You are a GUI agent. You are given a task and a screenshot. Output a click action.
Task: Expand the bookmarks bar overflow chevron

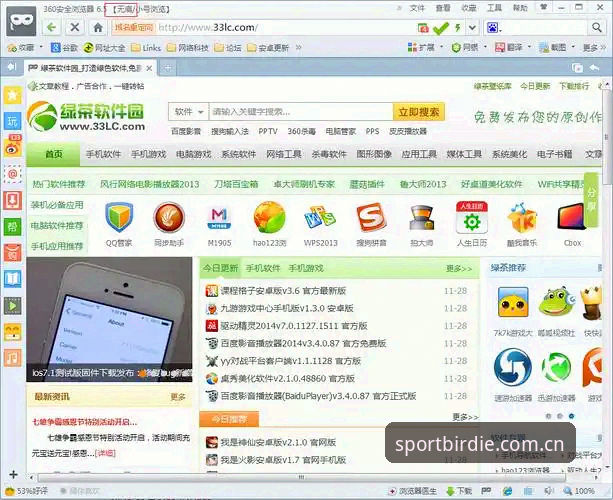click(x=299, y=48)
